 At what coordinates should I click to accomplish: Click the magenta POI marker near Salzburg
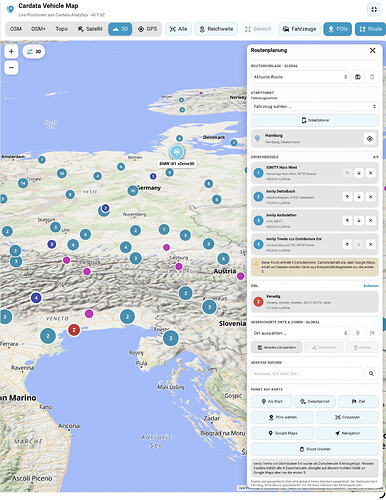[179, 266]
